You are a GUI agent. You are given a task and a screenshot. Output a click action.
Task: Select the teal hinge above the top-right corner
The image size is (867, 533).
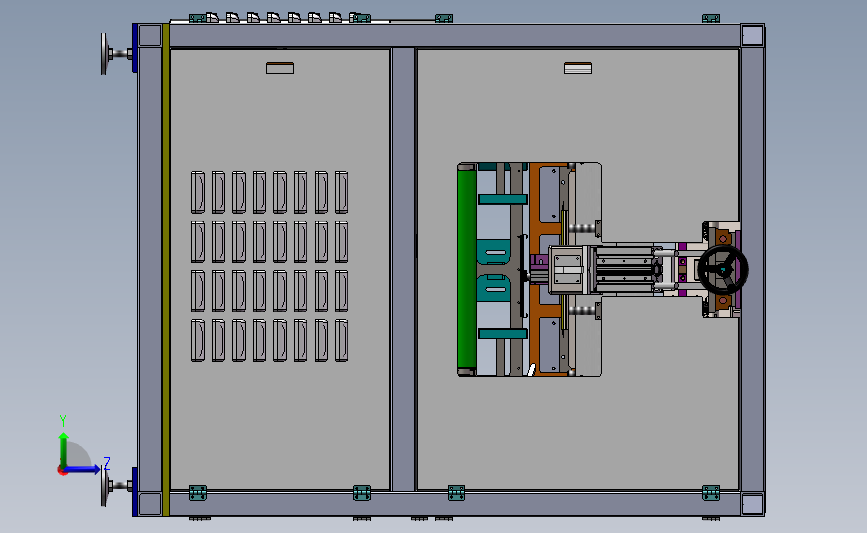[711, 18]
